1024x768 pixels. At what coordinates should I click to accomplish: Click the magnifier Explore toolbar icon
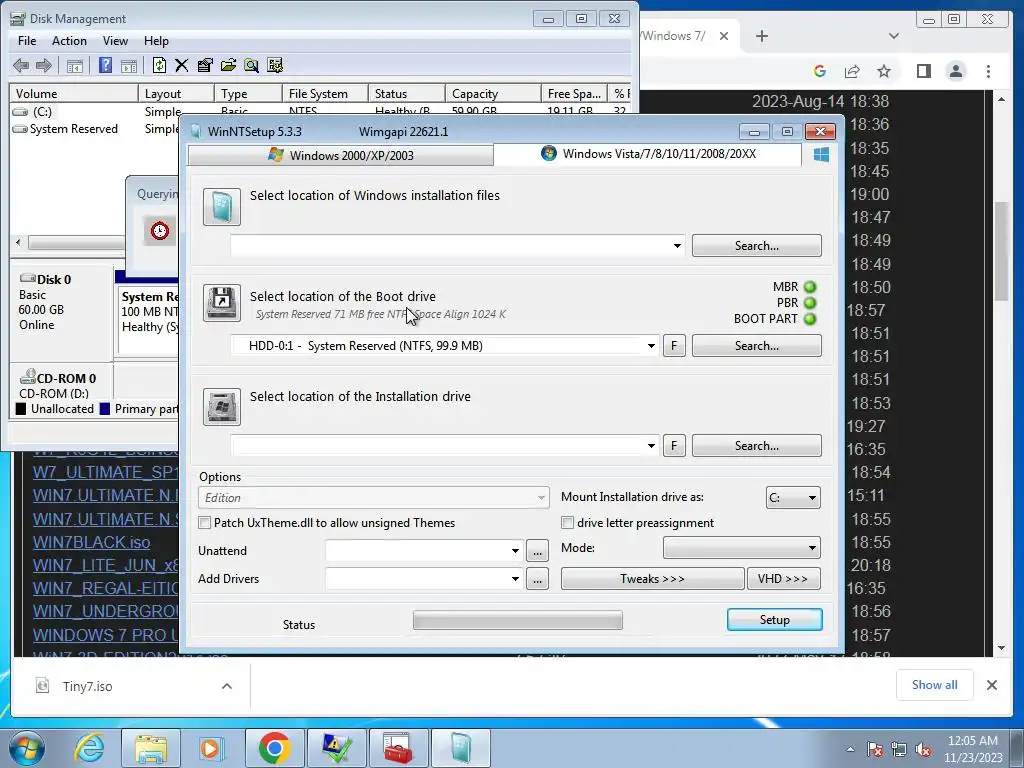pyautogui.click(x=251, y=65)
